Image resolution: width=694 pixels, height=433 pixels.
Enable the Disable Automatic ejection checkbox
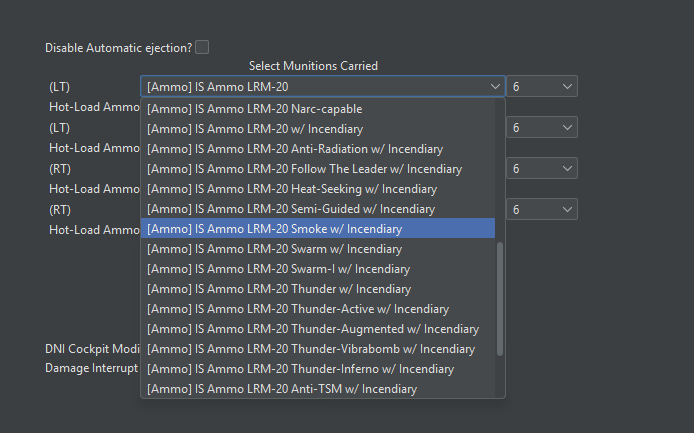coord(202,47)
